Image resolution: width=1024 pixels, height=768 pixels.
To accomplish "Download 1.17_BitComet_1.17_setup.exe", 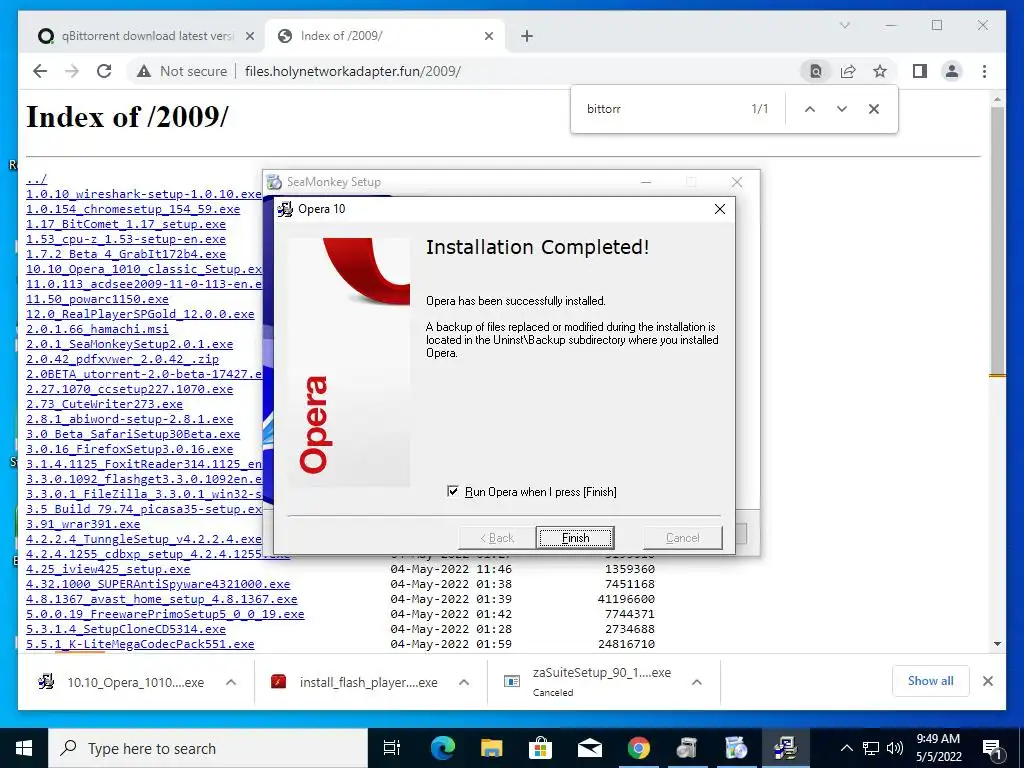I will pos(126,224).
